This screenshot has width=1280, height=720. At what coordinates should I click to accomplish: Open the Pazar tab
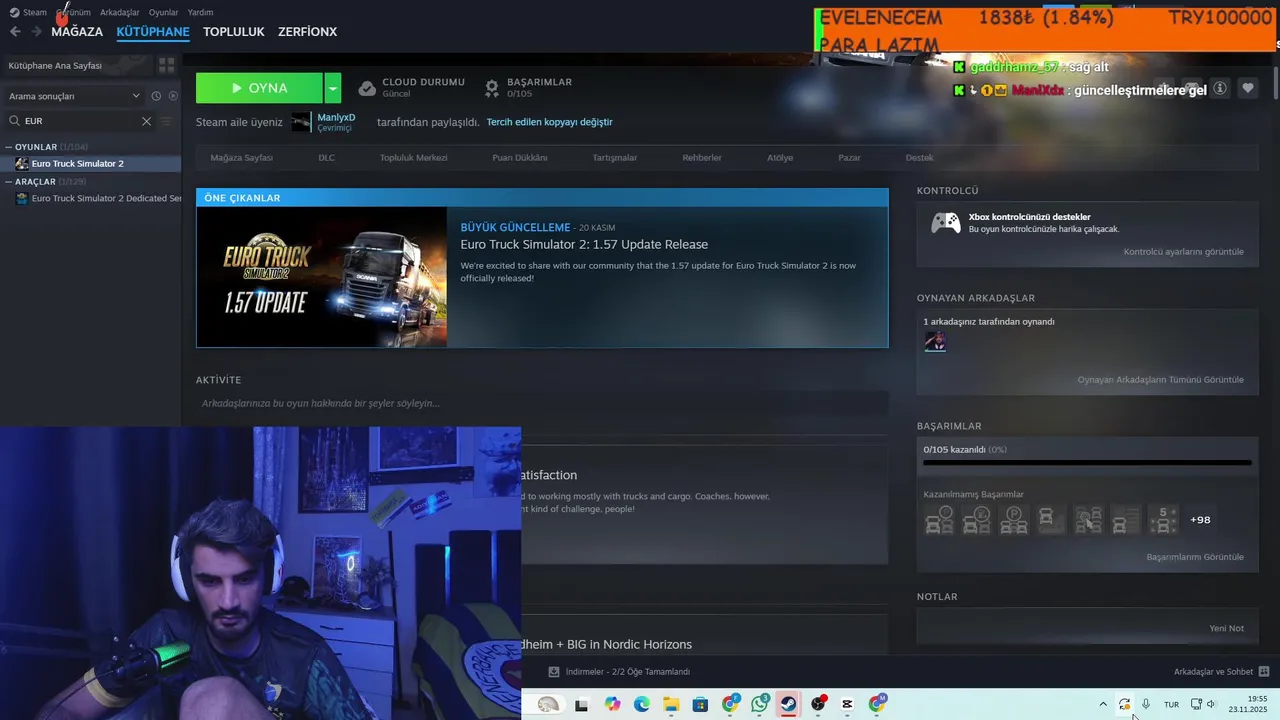[x=849, y=158]
